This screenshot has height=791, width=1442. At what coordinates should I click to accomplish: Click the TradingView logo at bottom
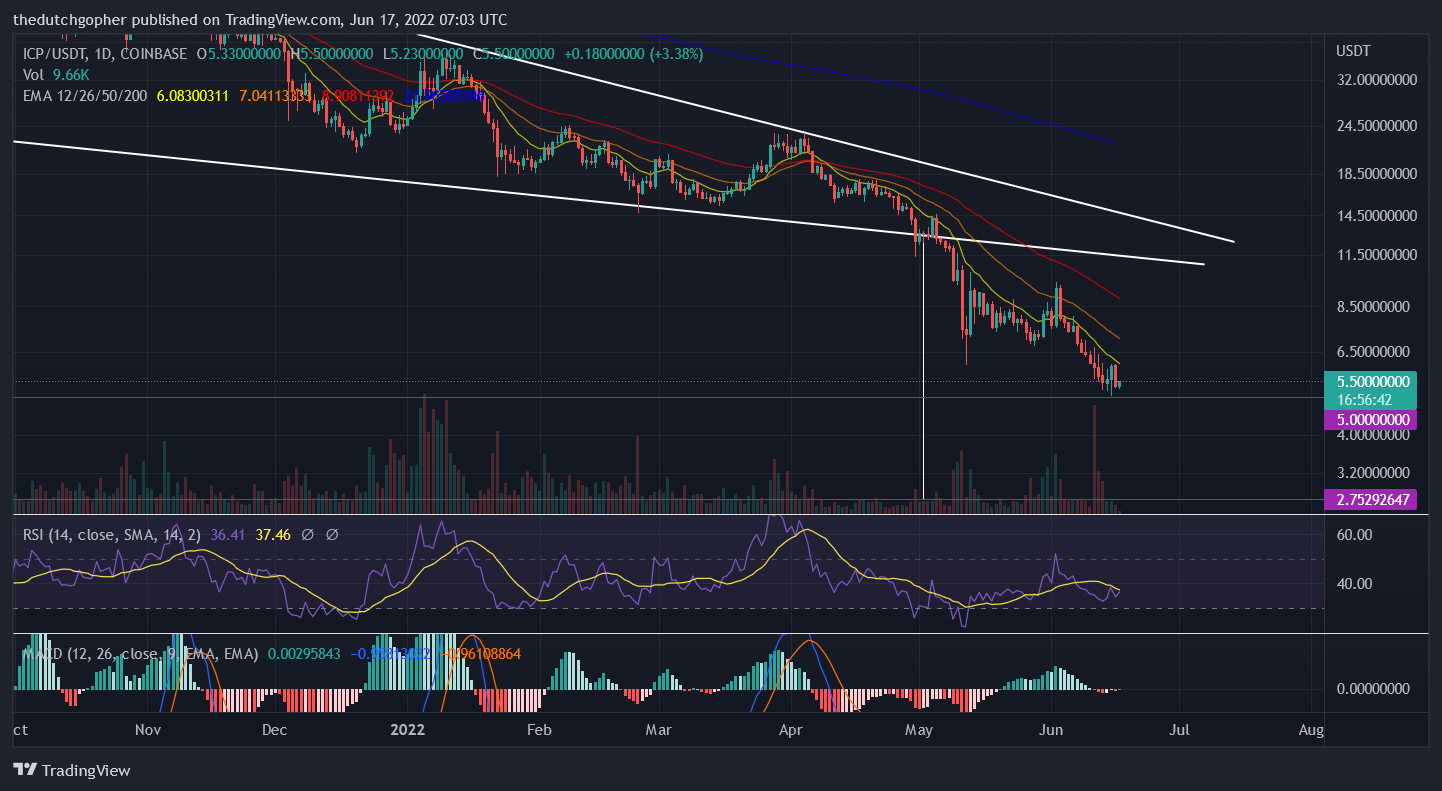tap(71, 770)
